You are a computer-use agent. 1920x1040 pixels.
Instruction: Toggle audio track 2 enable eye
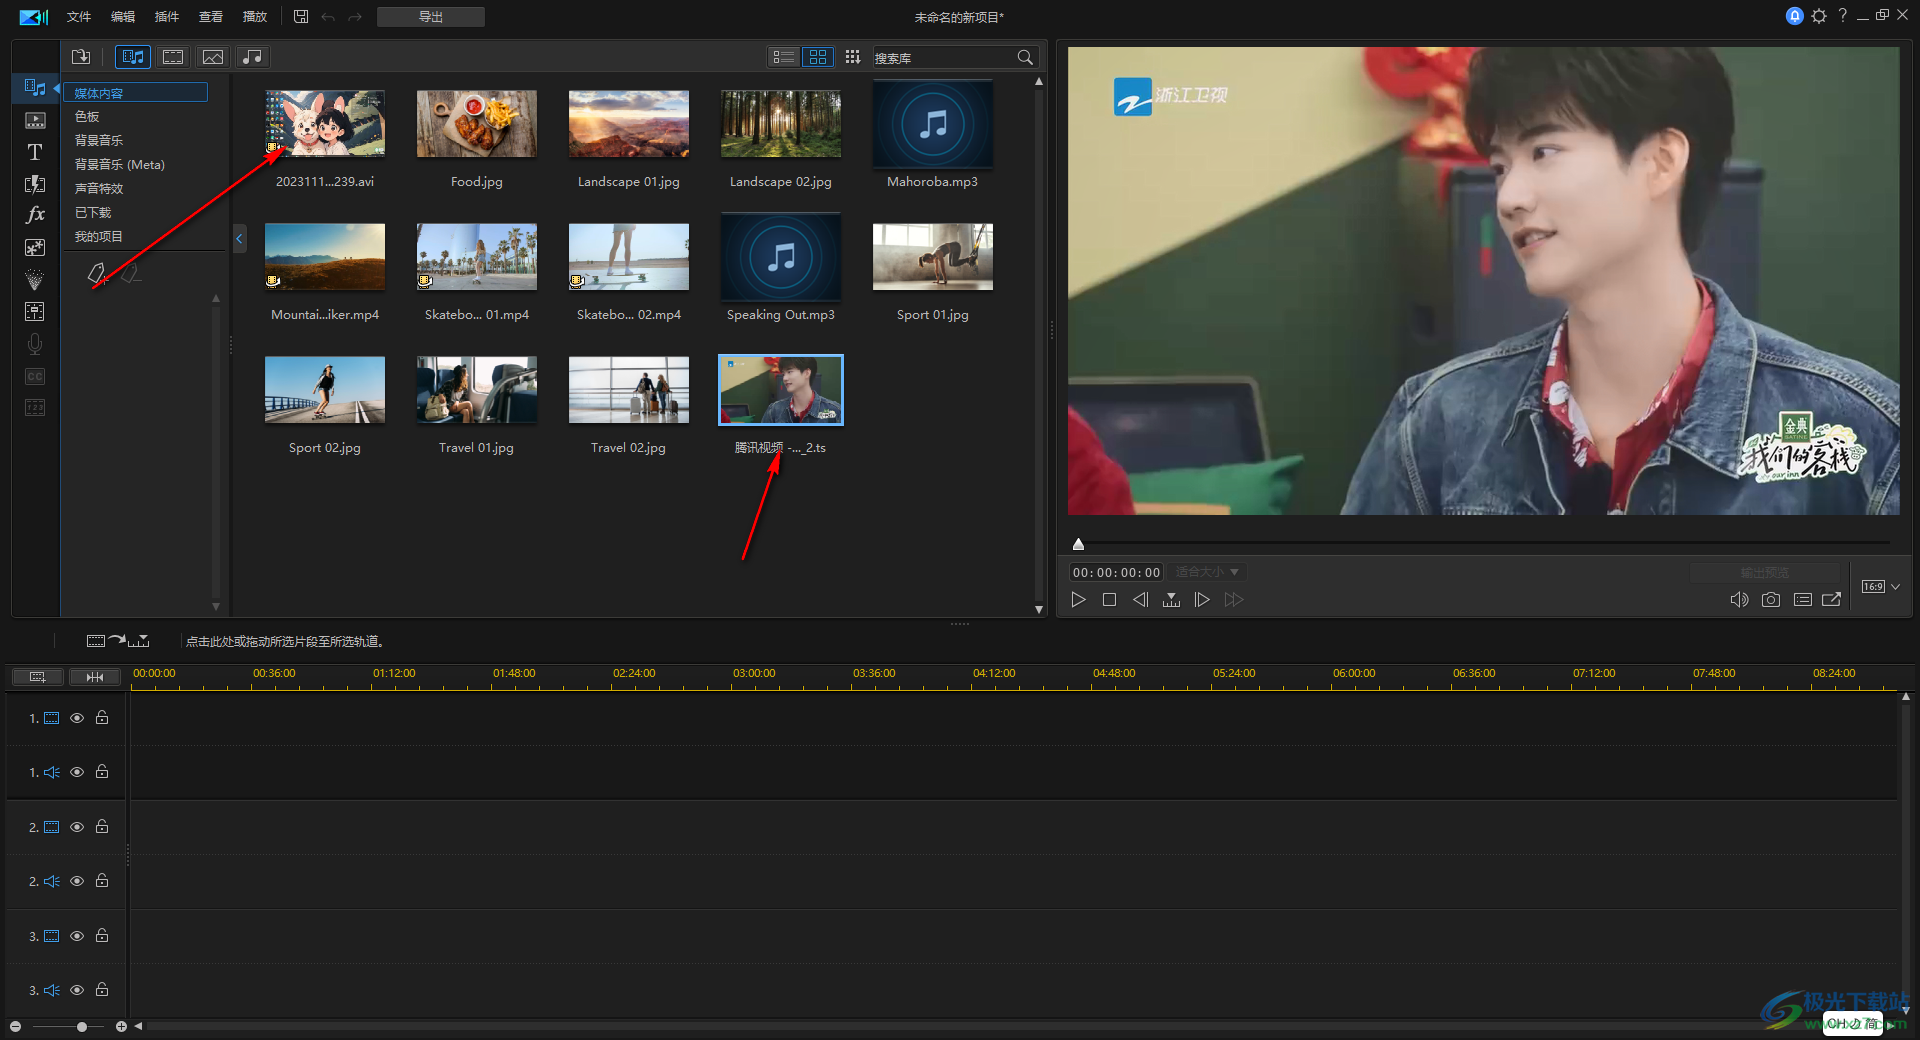(77, 881)
